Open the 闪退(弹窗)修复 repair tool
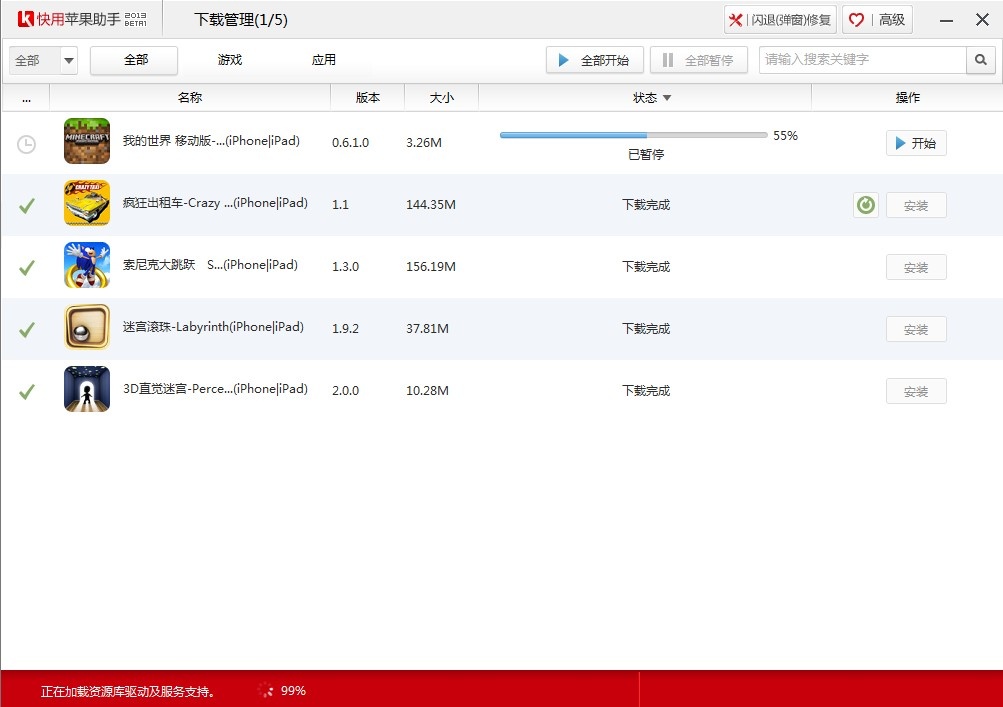This screenshot has height=707, width=1003. pos(780,20)
